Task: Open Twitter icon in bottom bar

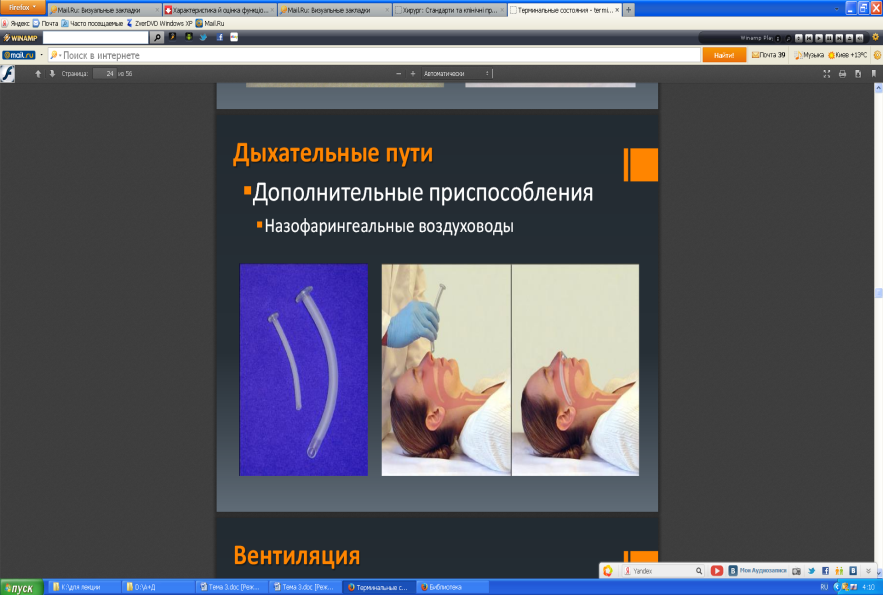Action: (811, 571)
